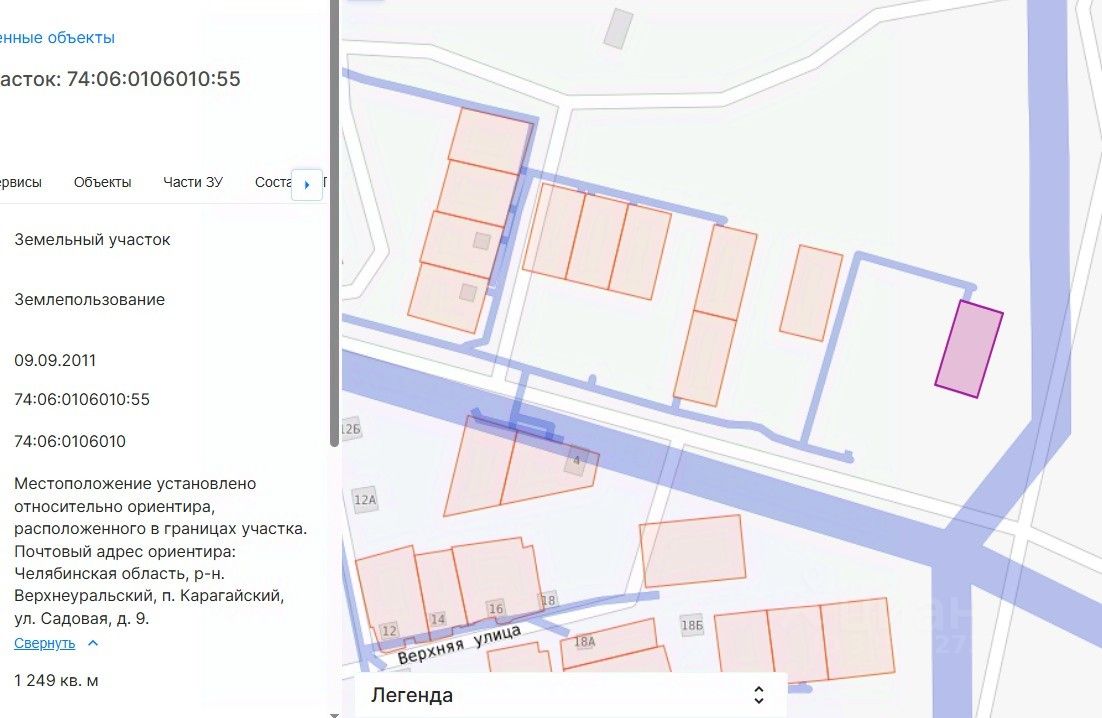Collapse address via chevron next to Свернуть
Screen dimensions: 1102x718
pos(93,643)
